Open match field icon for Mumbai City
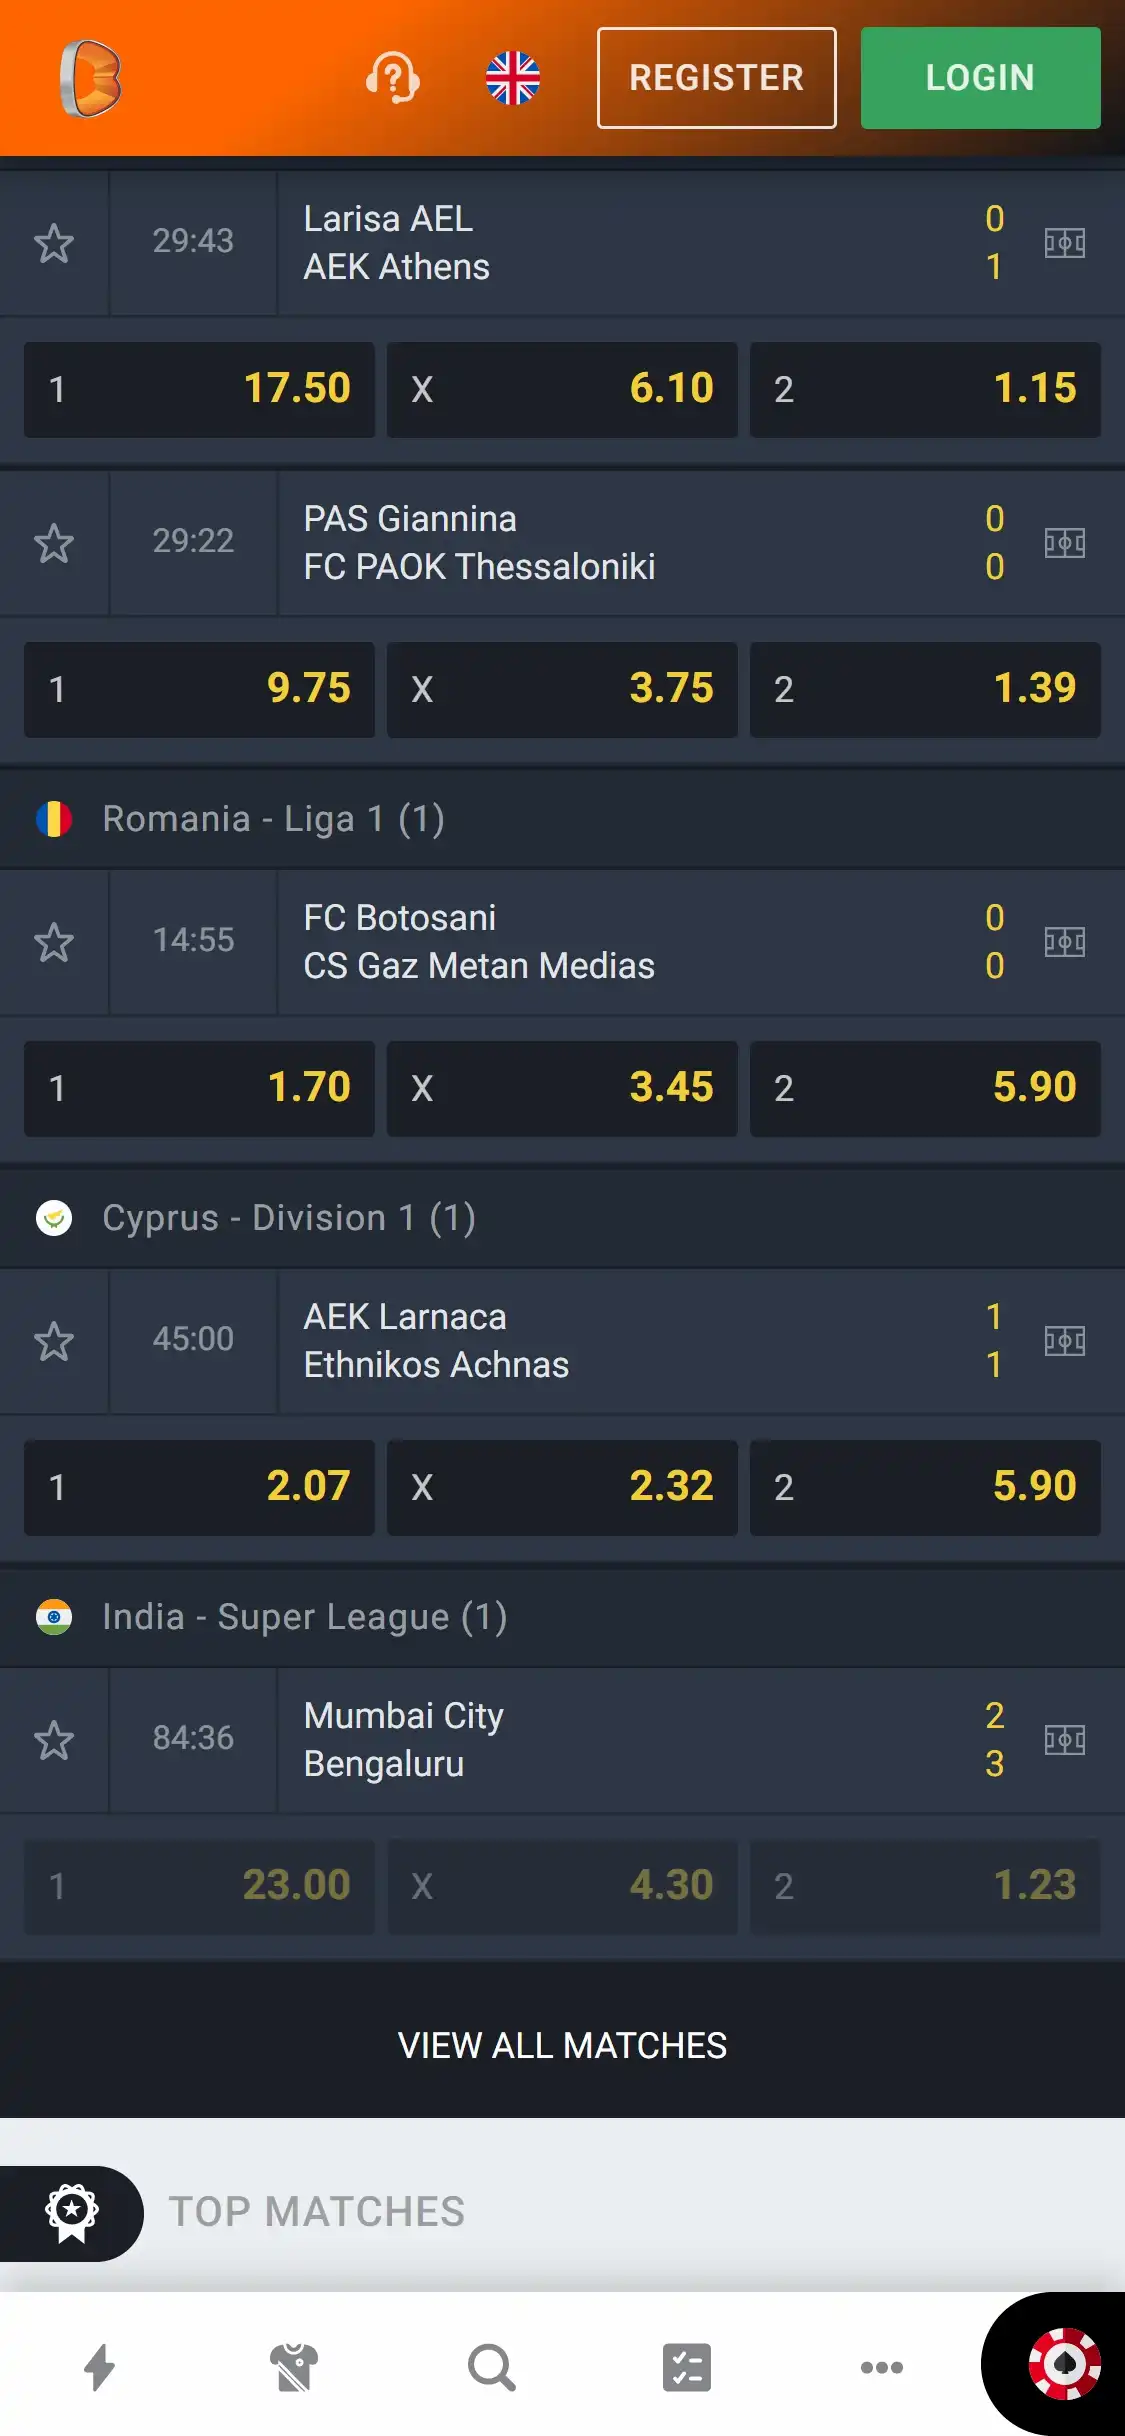The width and height of the screenshot is (1125, 2436). (x=1064, y=1739)
